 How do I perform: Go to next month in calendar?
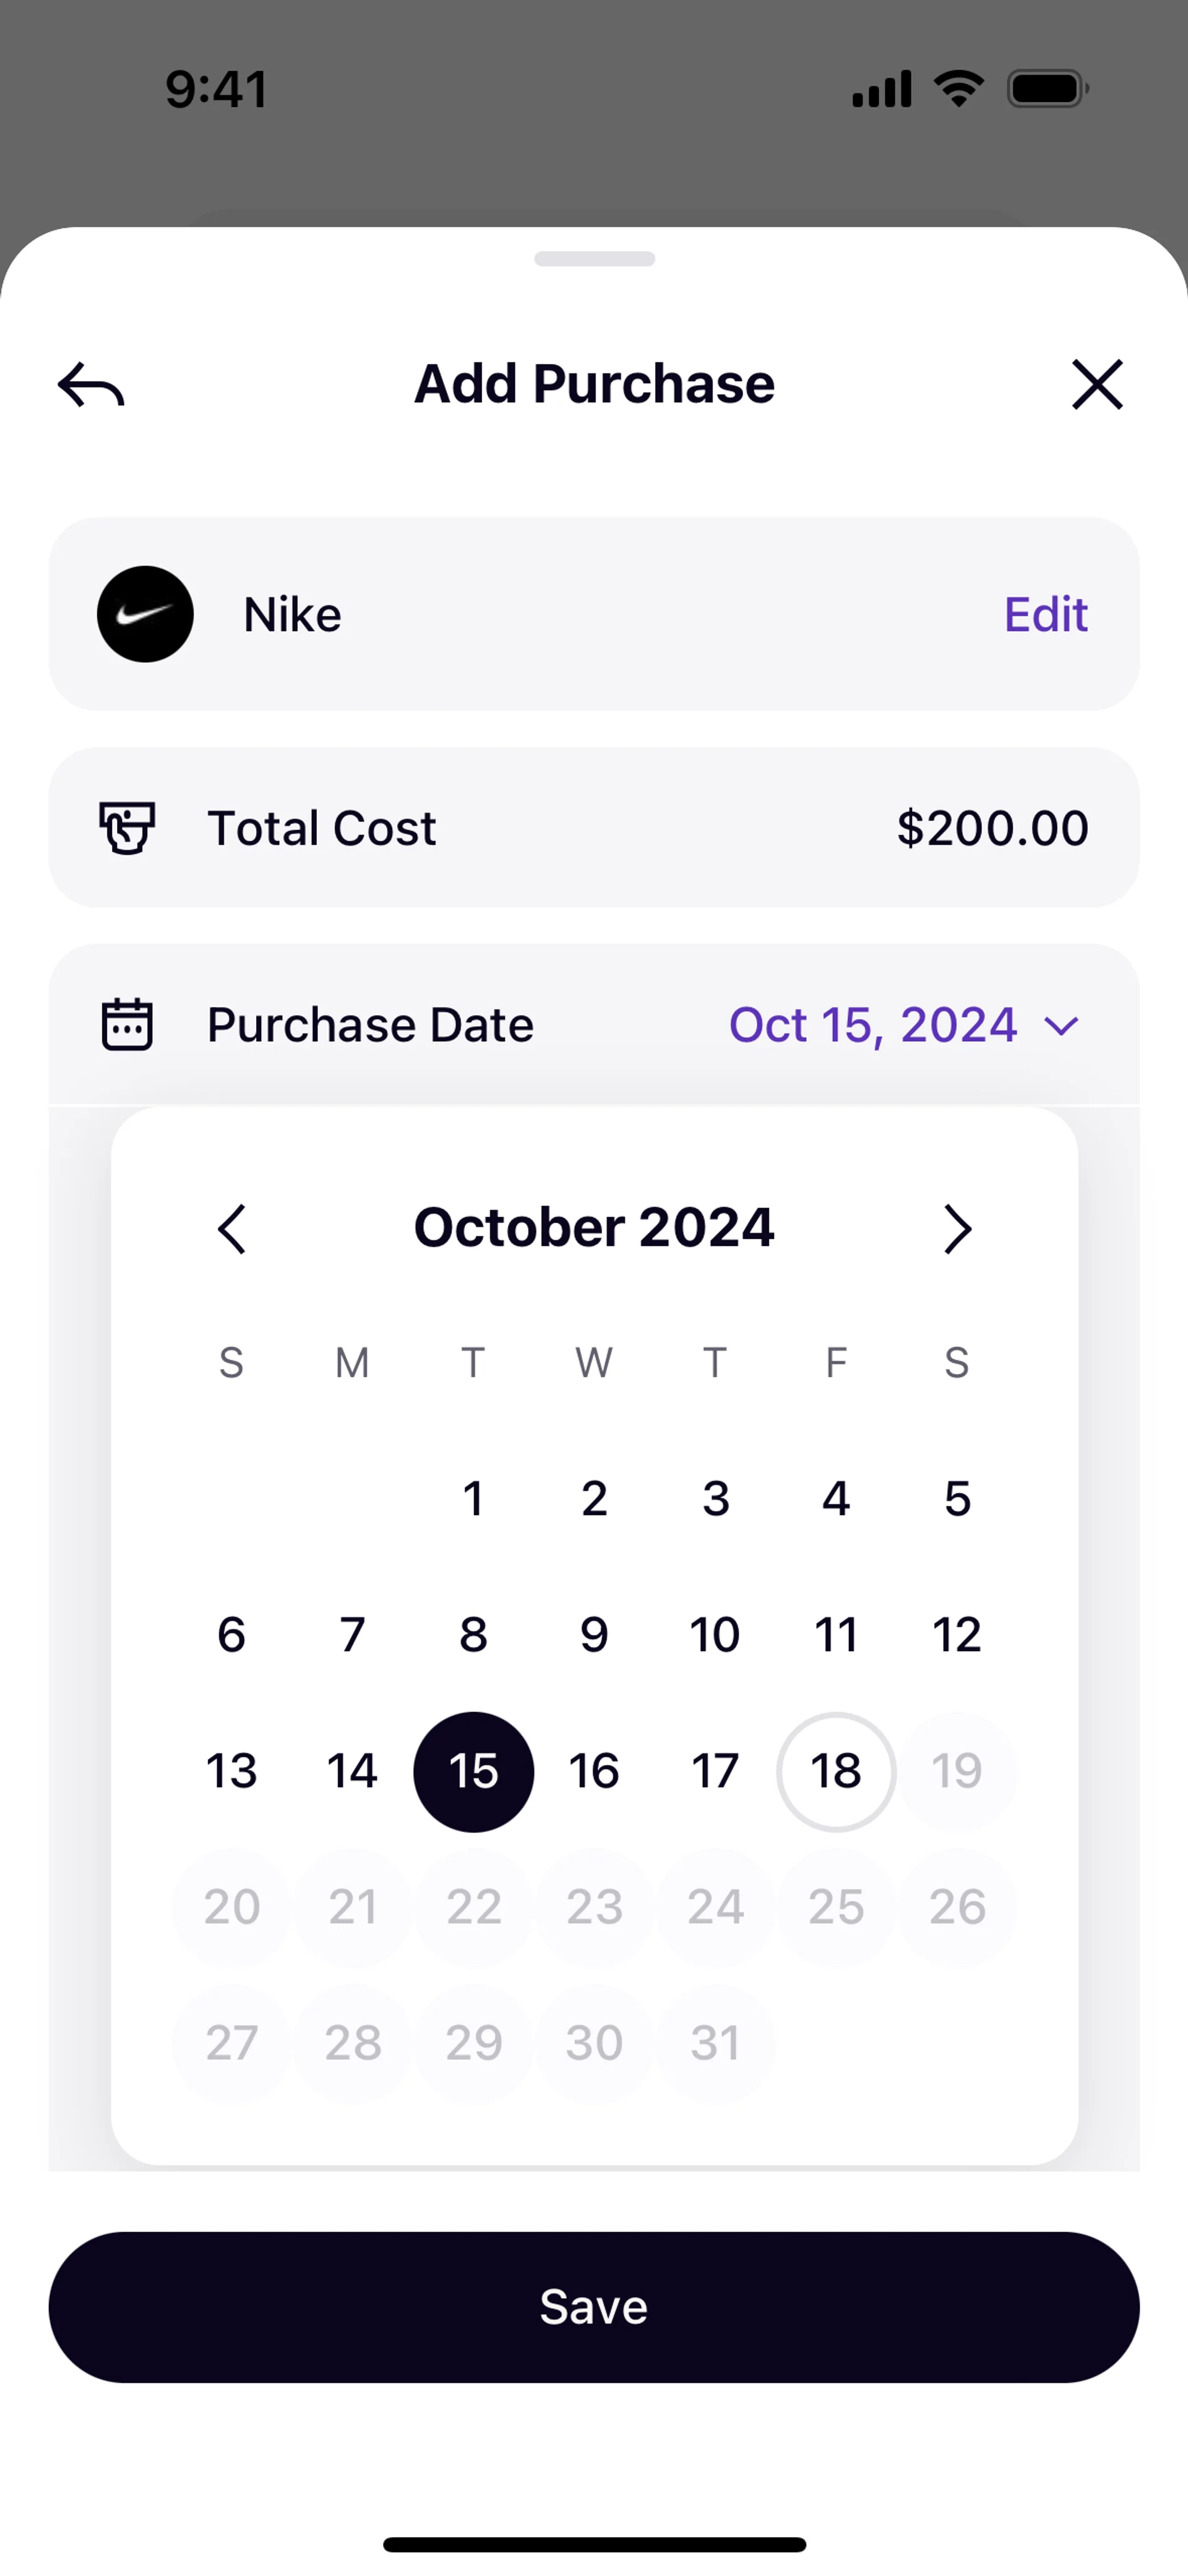coord(957,1229)
